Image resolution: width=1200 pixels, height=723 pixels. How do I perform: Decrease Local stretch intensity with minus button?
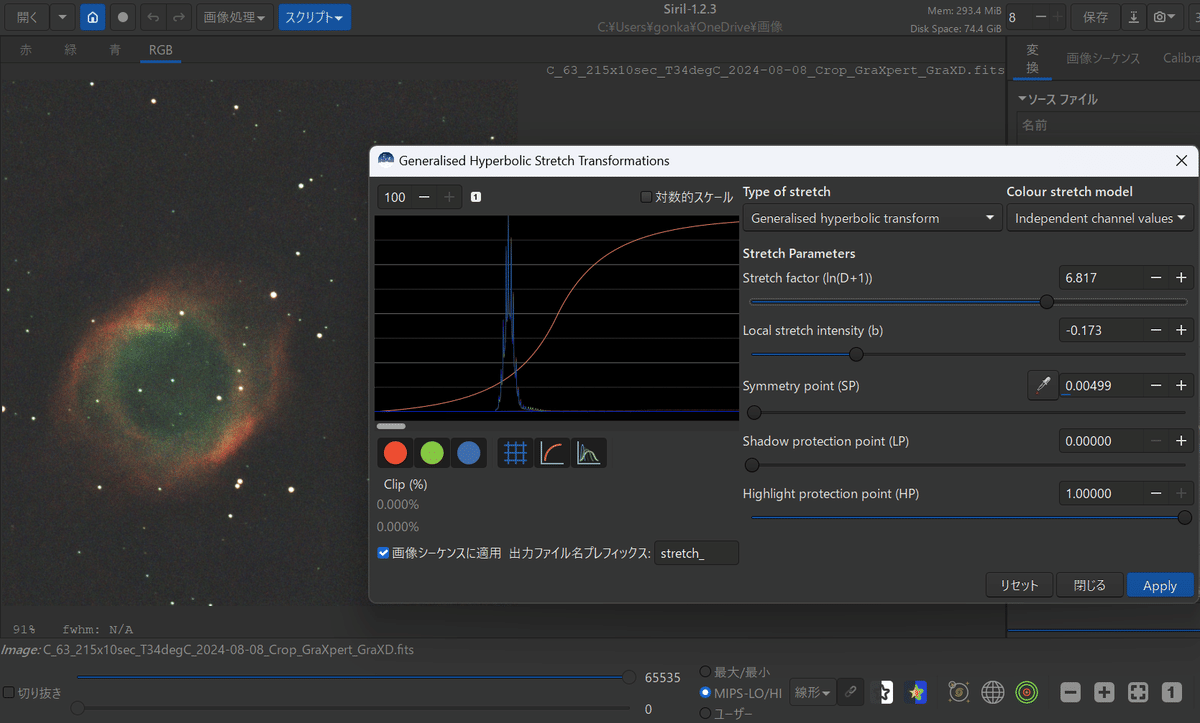1156,330
